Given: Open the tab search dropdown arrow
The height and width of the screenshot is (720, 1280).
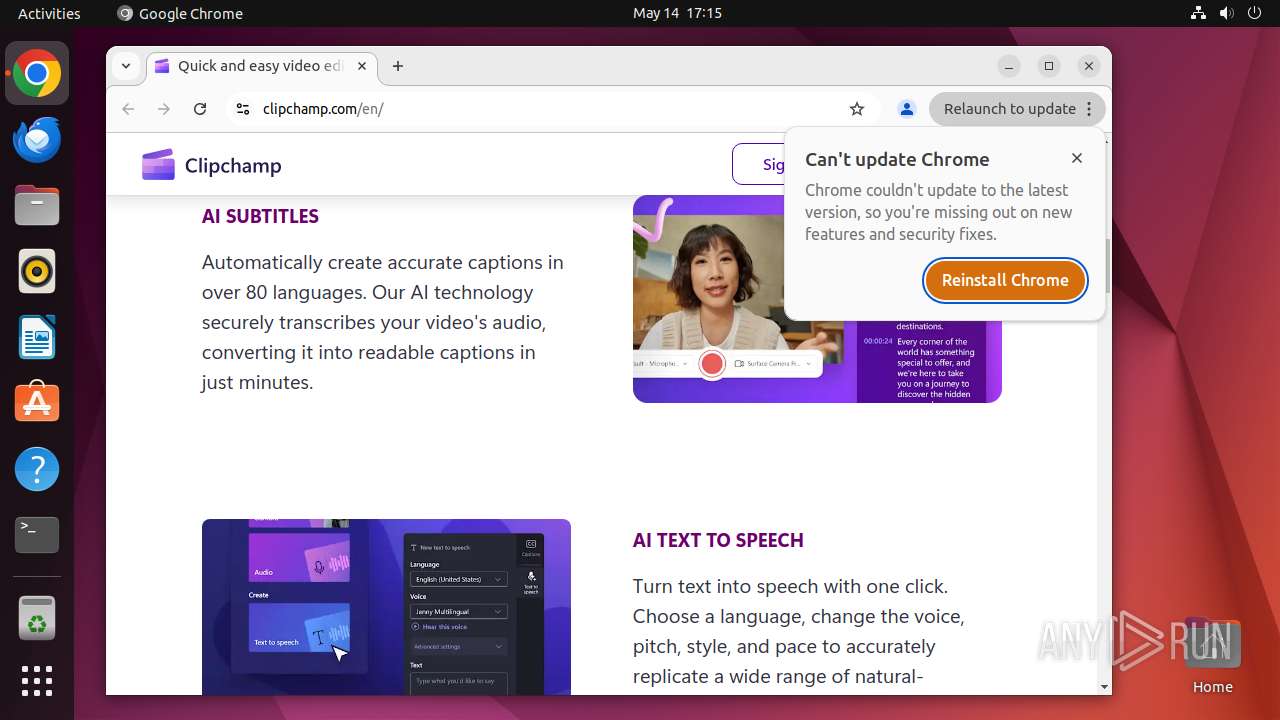Looking at the screenshot, I should [x=126, y=66].
